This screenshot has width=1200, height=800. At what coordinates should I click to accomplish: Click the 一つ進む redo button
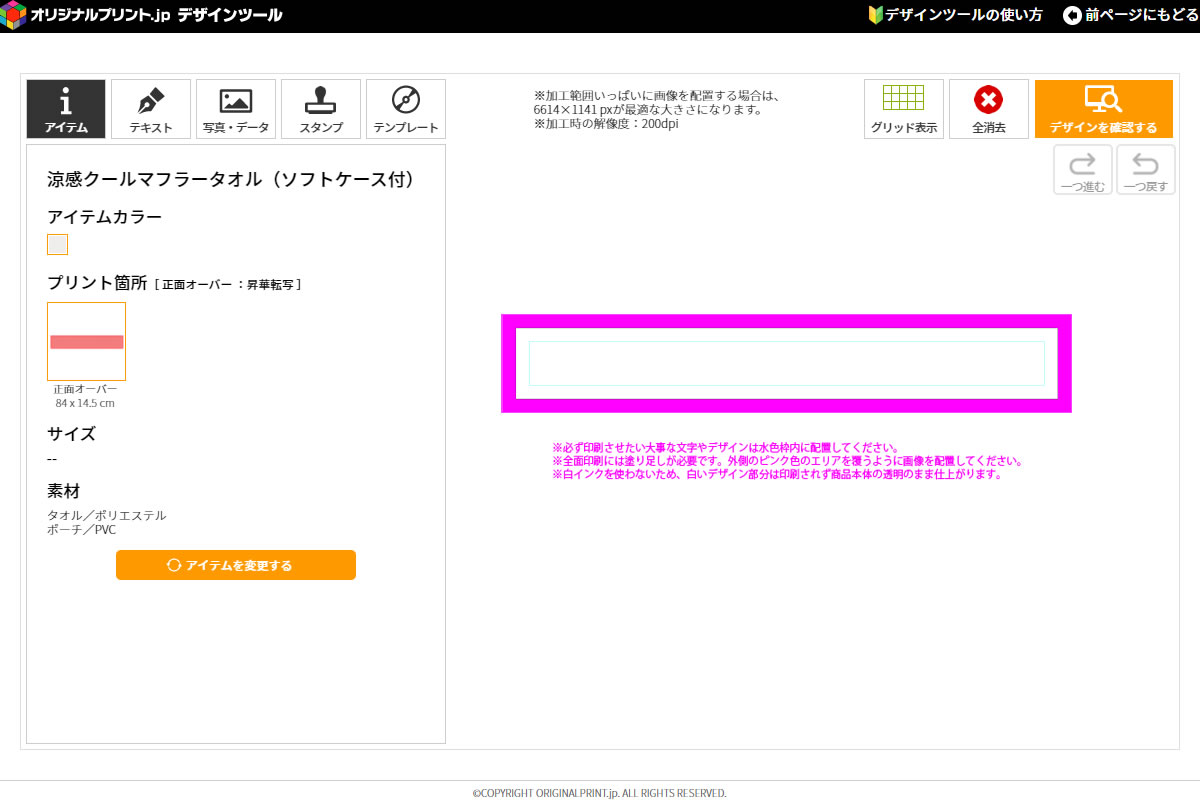(1083, 170)
